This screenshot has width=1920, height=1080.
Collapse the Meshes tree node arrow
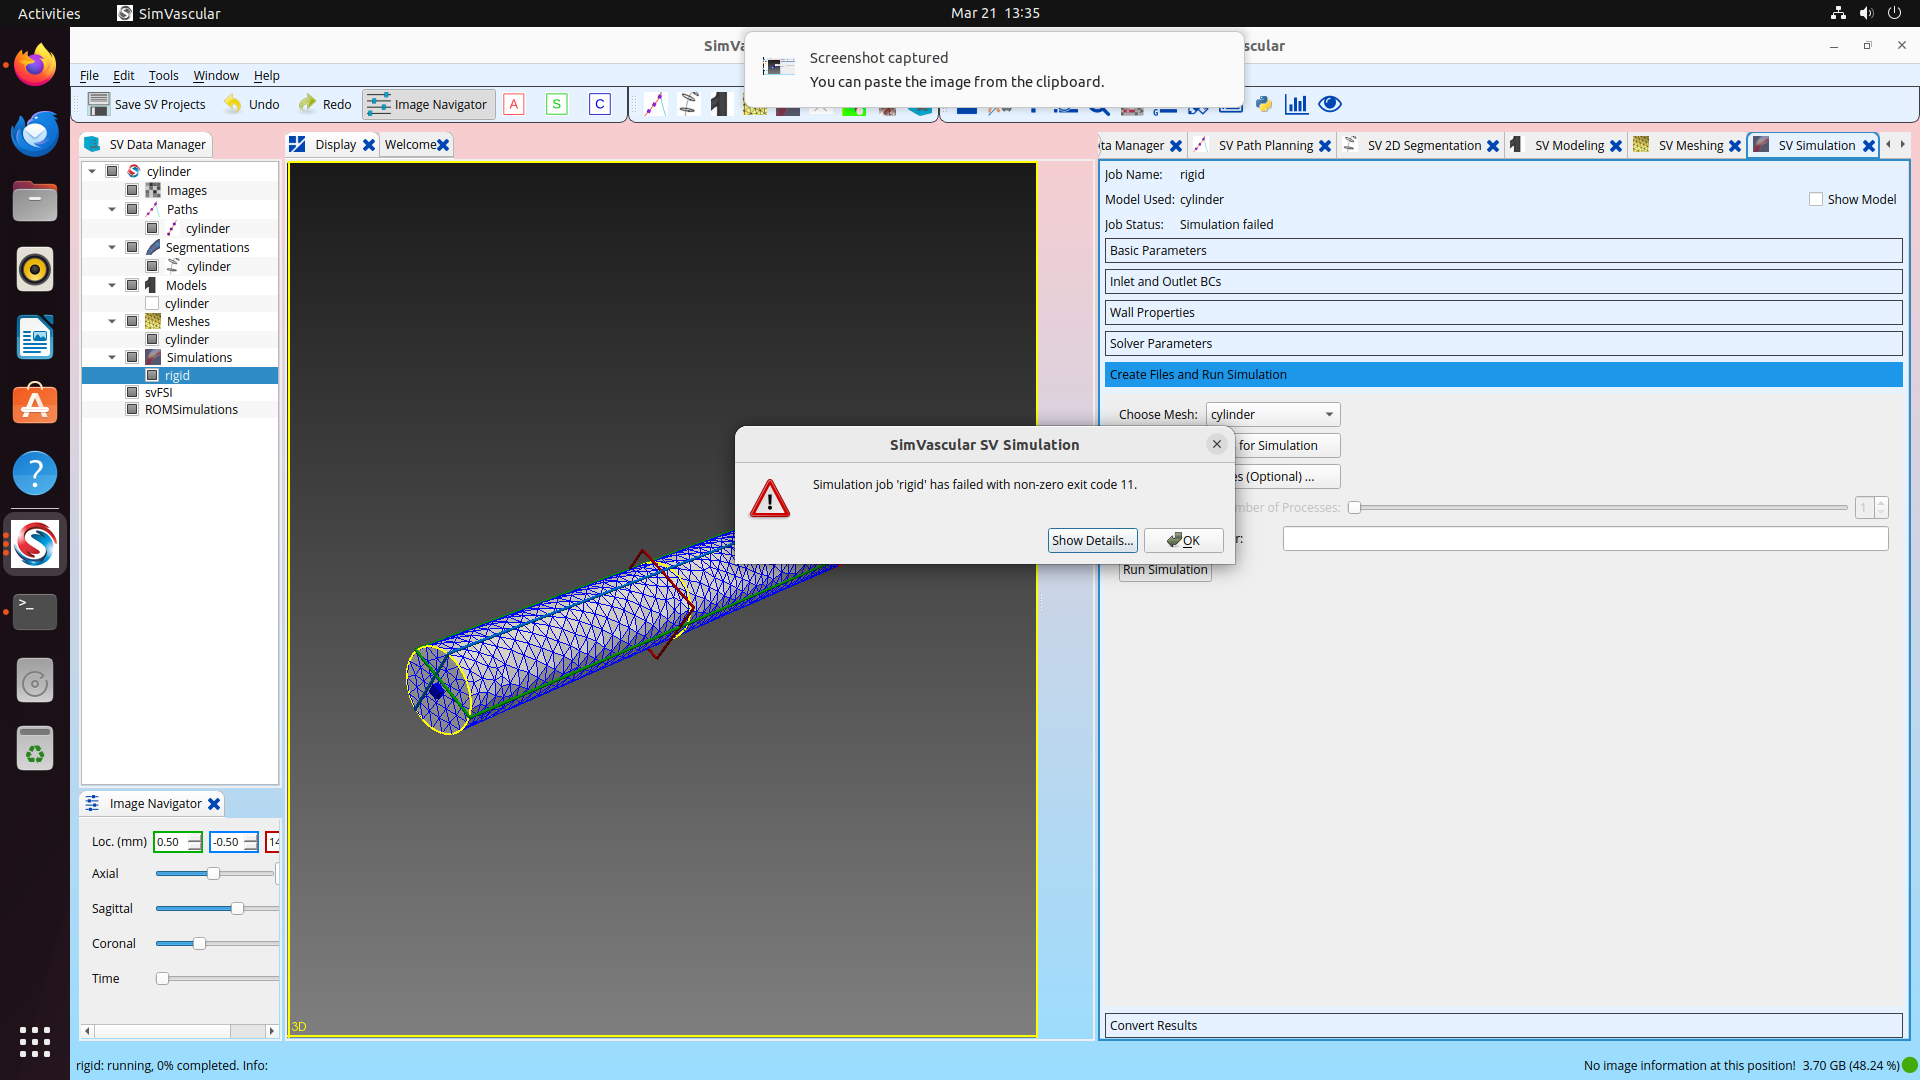coord(112,321)
